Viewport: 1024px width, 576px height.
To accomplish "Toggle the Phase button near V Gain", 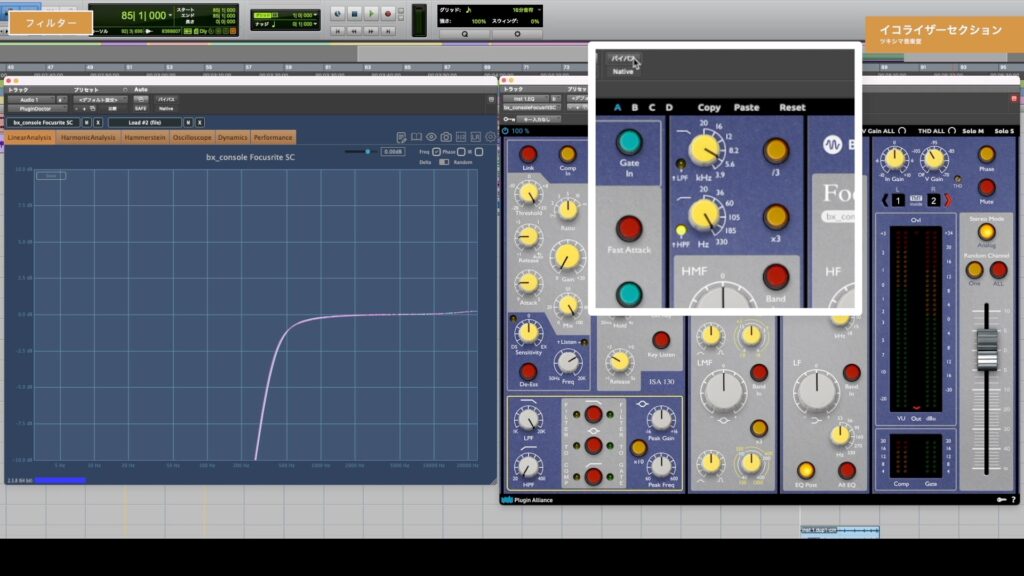I will tap(986, 154).
